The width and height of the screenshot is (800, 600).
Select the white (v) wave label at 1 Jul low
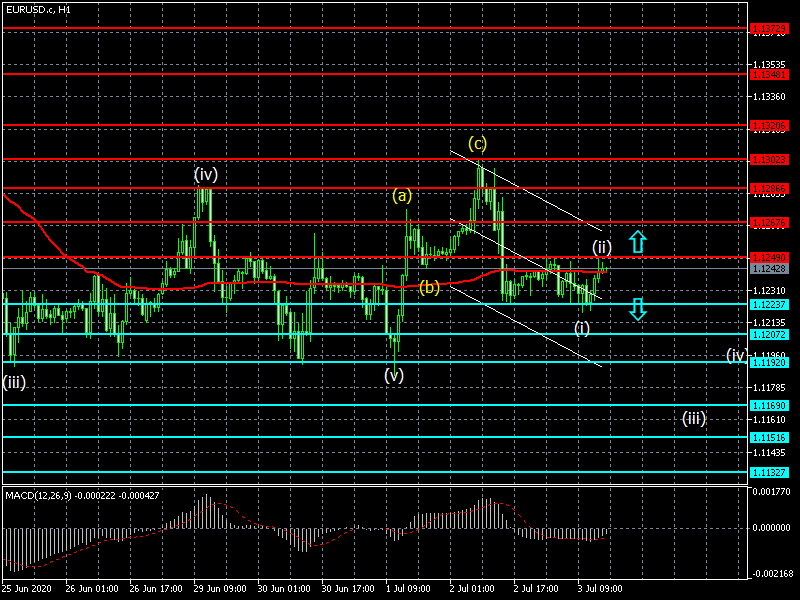[x=394, y=376]
